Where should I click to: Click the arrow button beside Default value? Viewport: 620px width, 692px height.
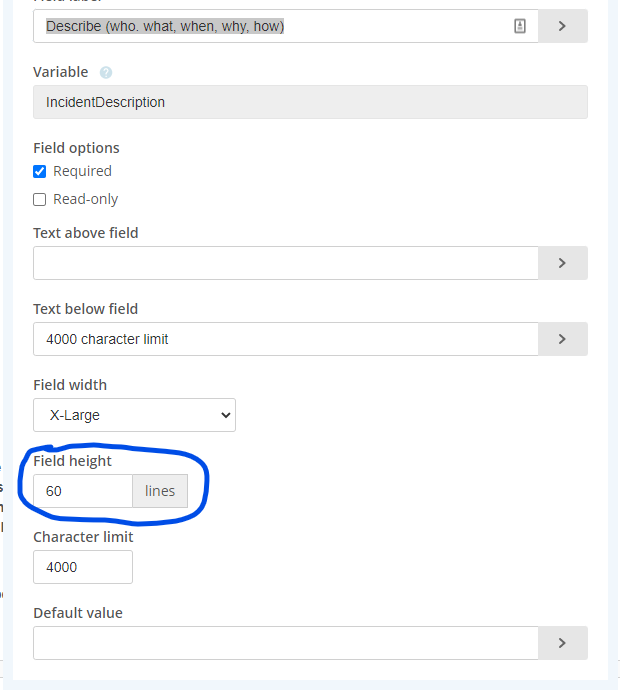(562, 643)
